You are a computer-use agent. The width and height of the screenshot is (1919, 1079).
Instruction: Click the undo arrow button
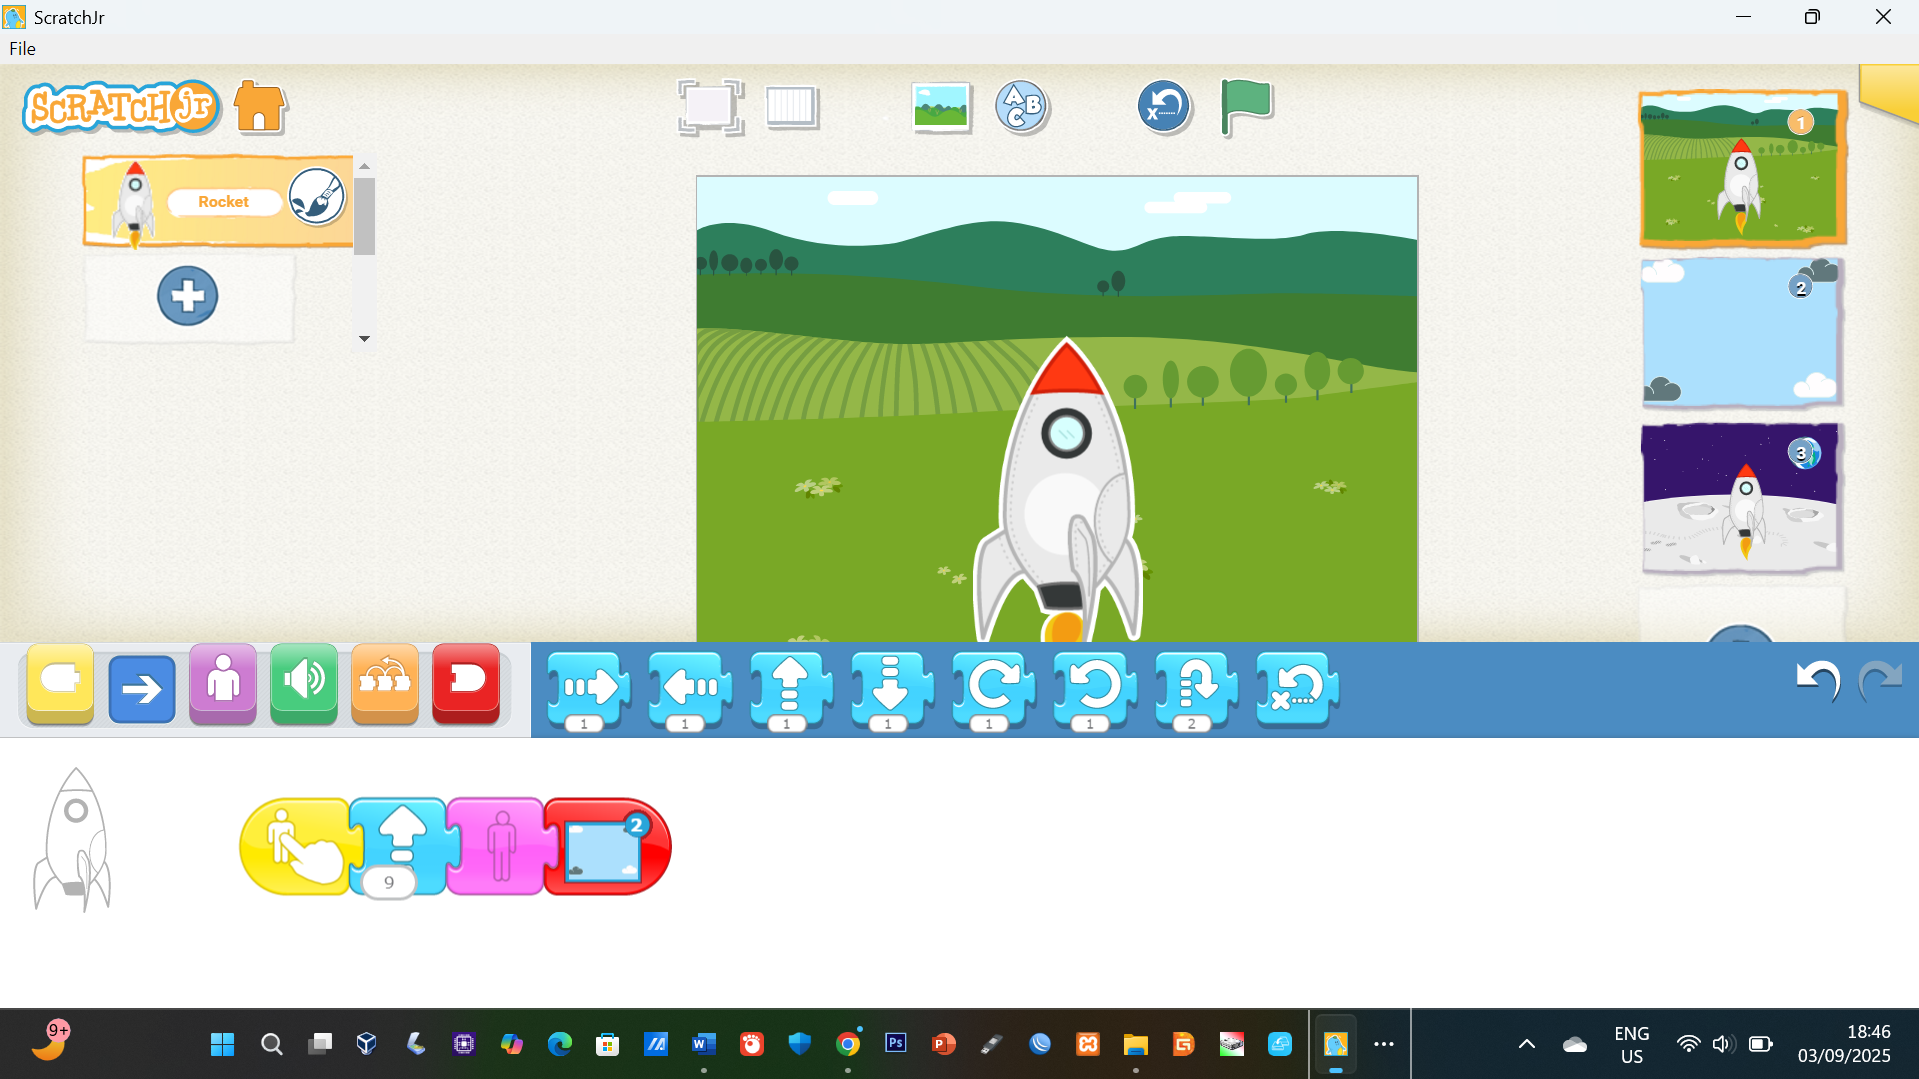click(1817, 681)
